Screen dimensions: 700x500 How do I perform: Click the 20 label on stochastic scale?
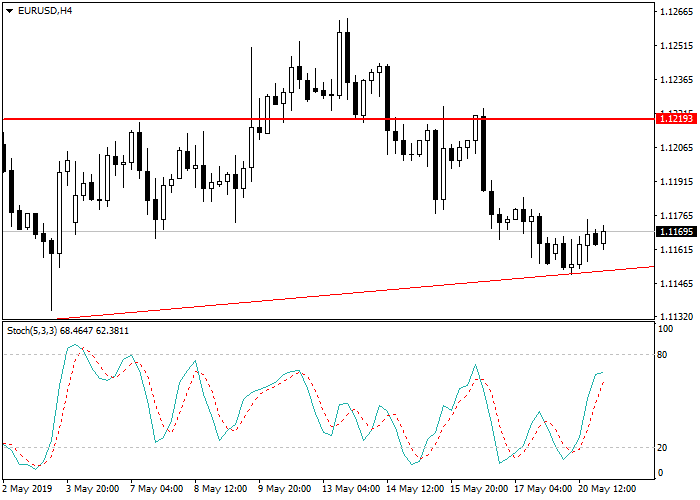(663, 448)
